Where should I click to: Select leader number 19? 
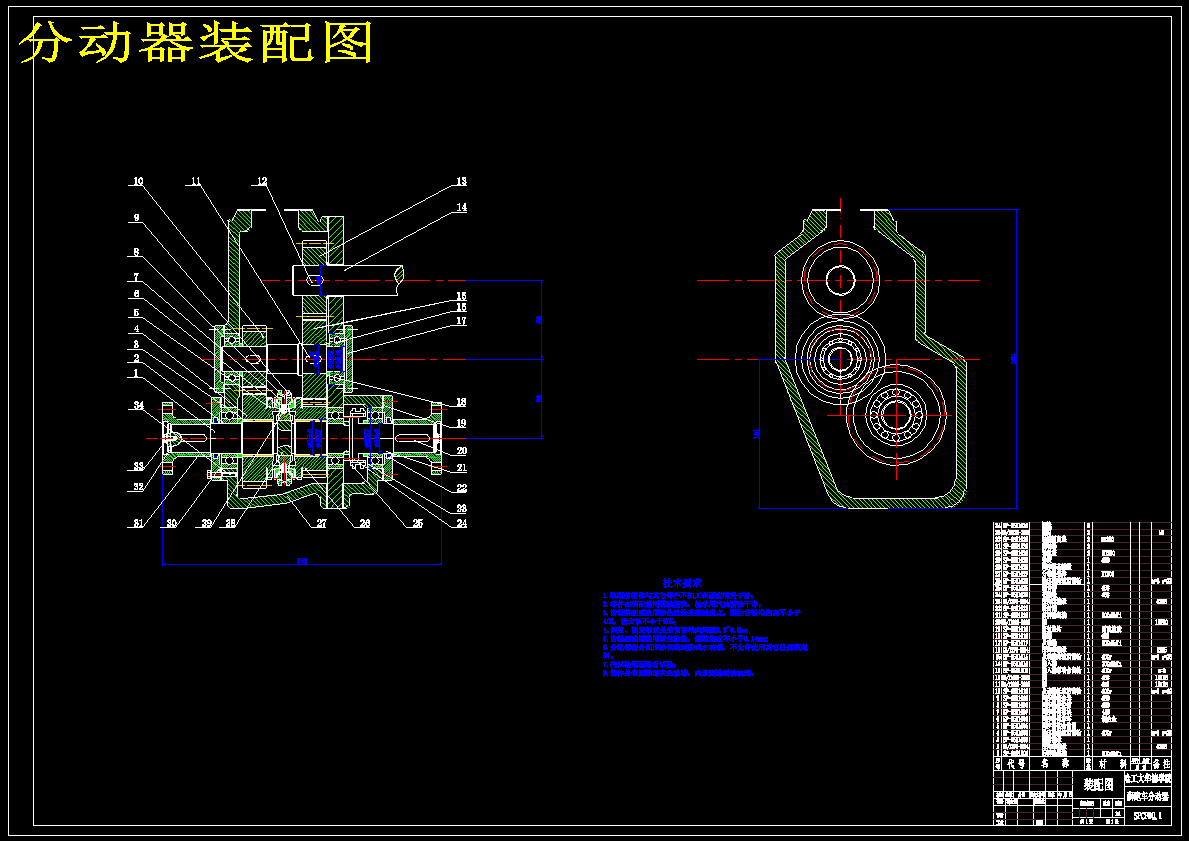[x=461, y=423]
